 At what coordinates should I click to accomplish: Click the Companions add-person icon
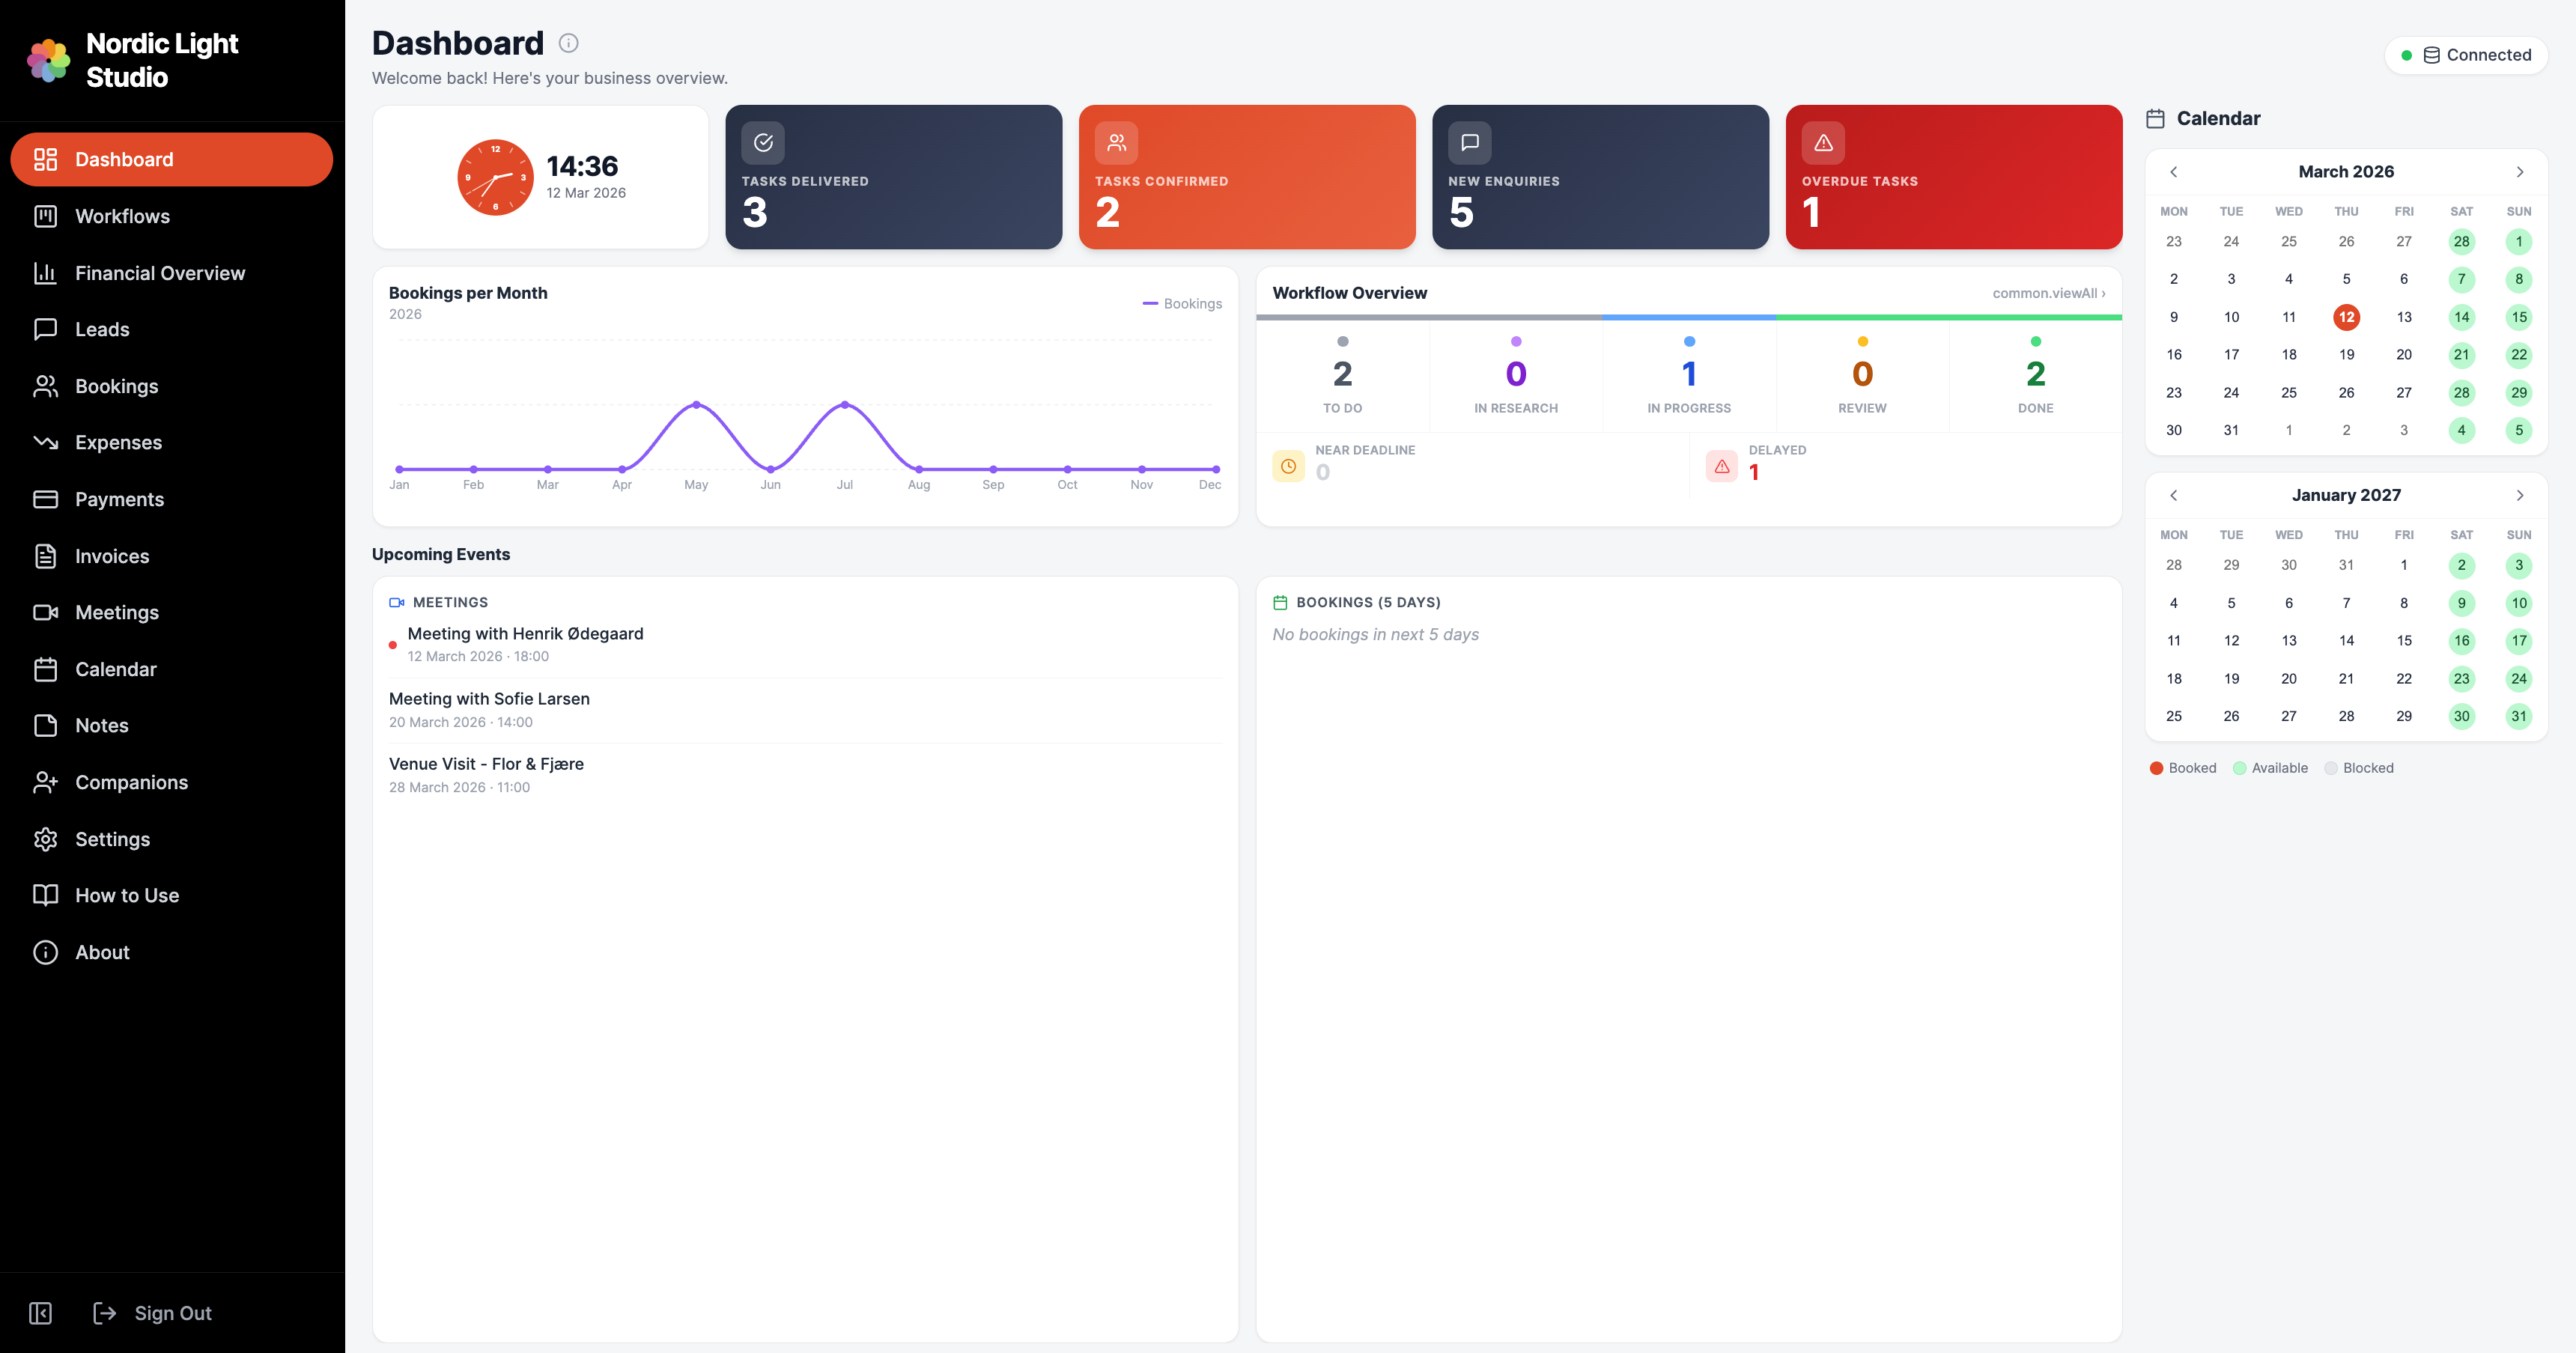point(46,782)
